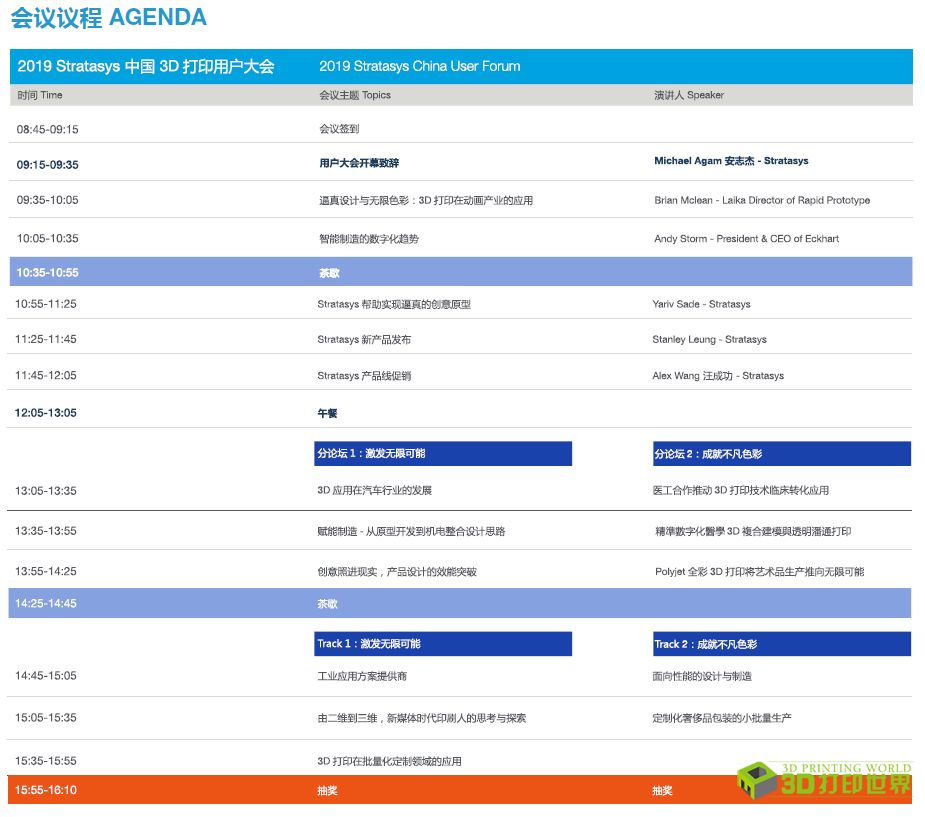Click the 创意照进现实 产品设计 topic
The image size is (925, 817).
(x=397, y=572)
